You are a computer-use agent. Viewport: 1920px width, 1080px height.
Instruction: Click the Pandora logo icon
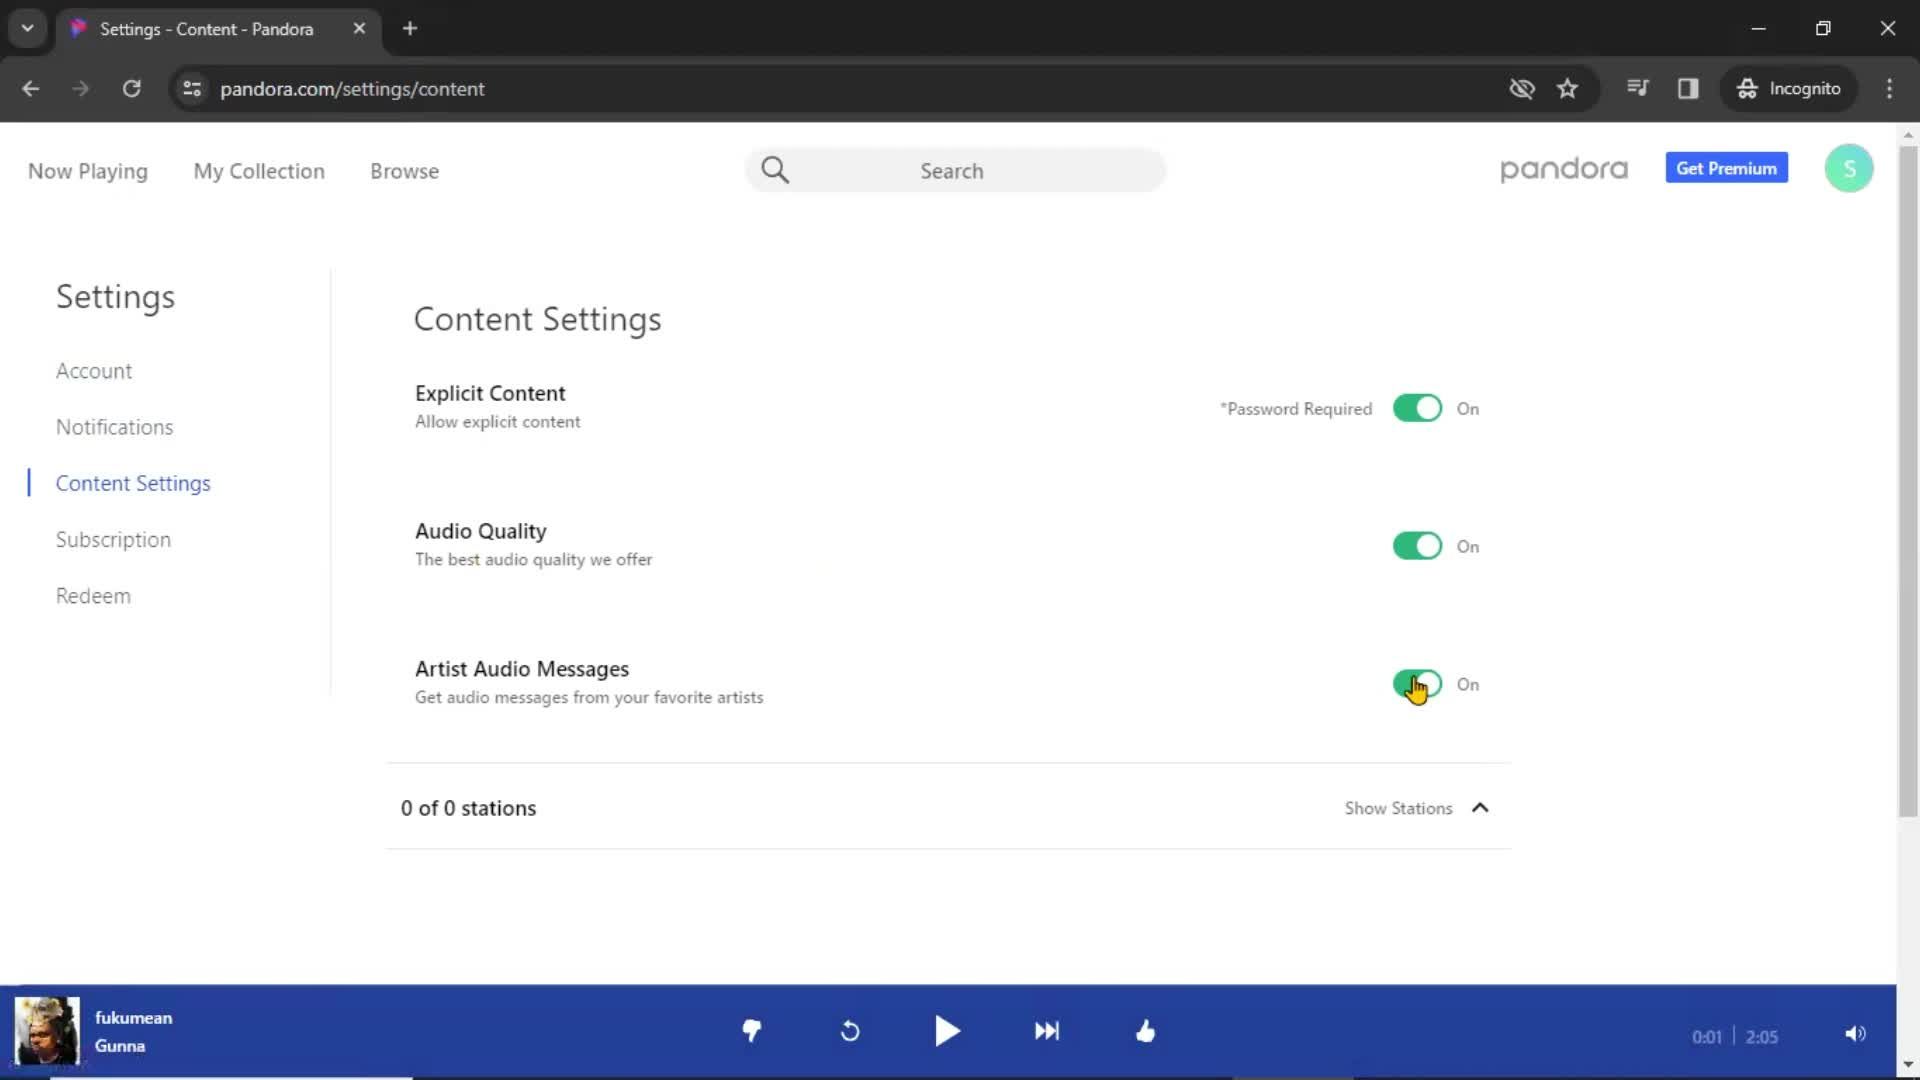pyautogui.click(x=1564, y=169)
